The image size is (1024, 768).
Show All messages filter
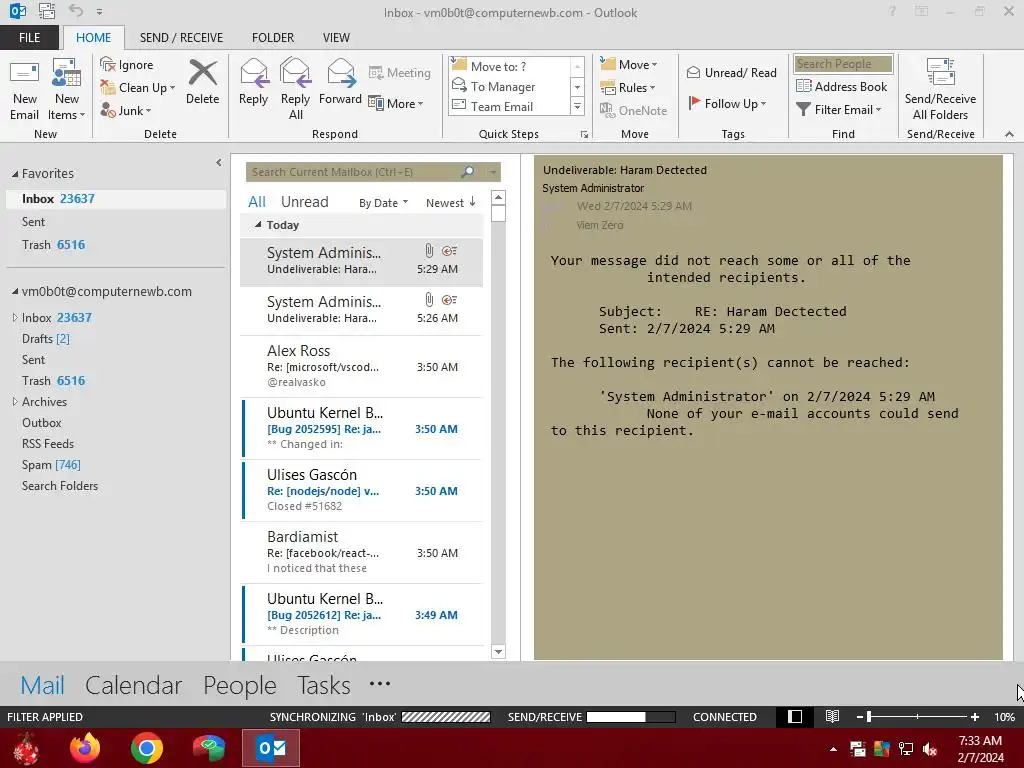pos(257,202)
